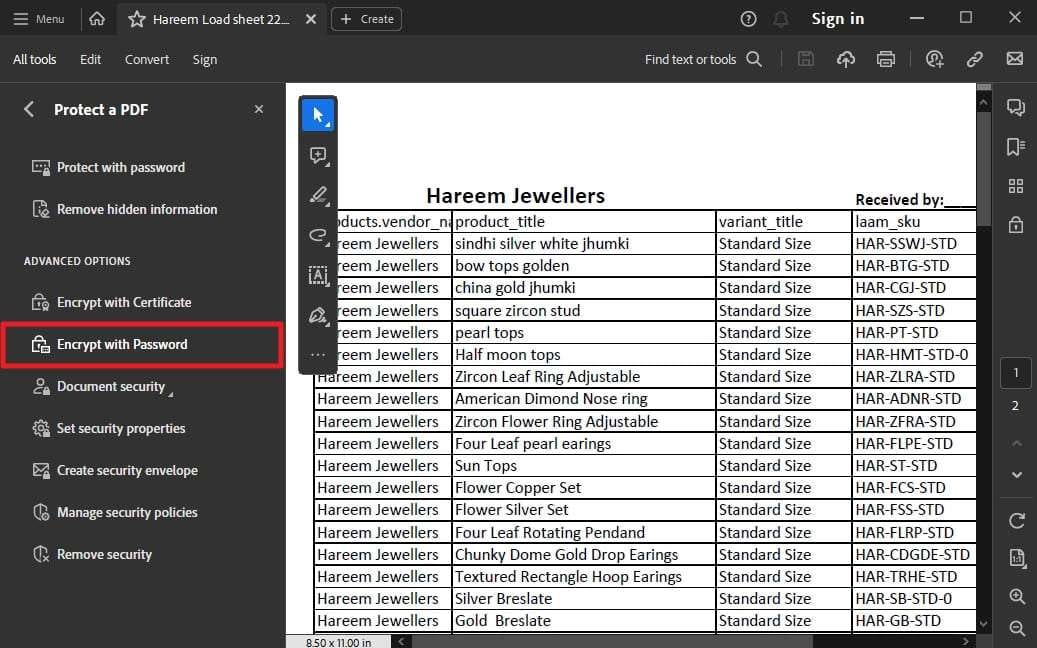Click the vertical scrollbar up arrow
This screenshot has width=1037, height=648.
pos(983,103)
